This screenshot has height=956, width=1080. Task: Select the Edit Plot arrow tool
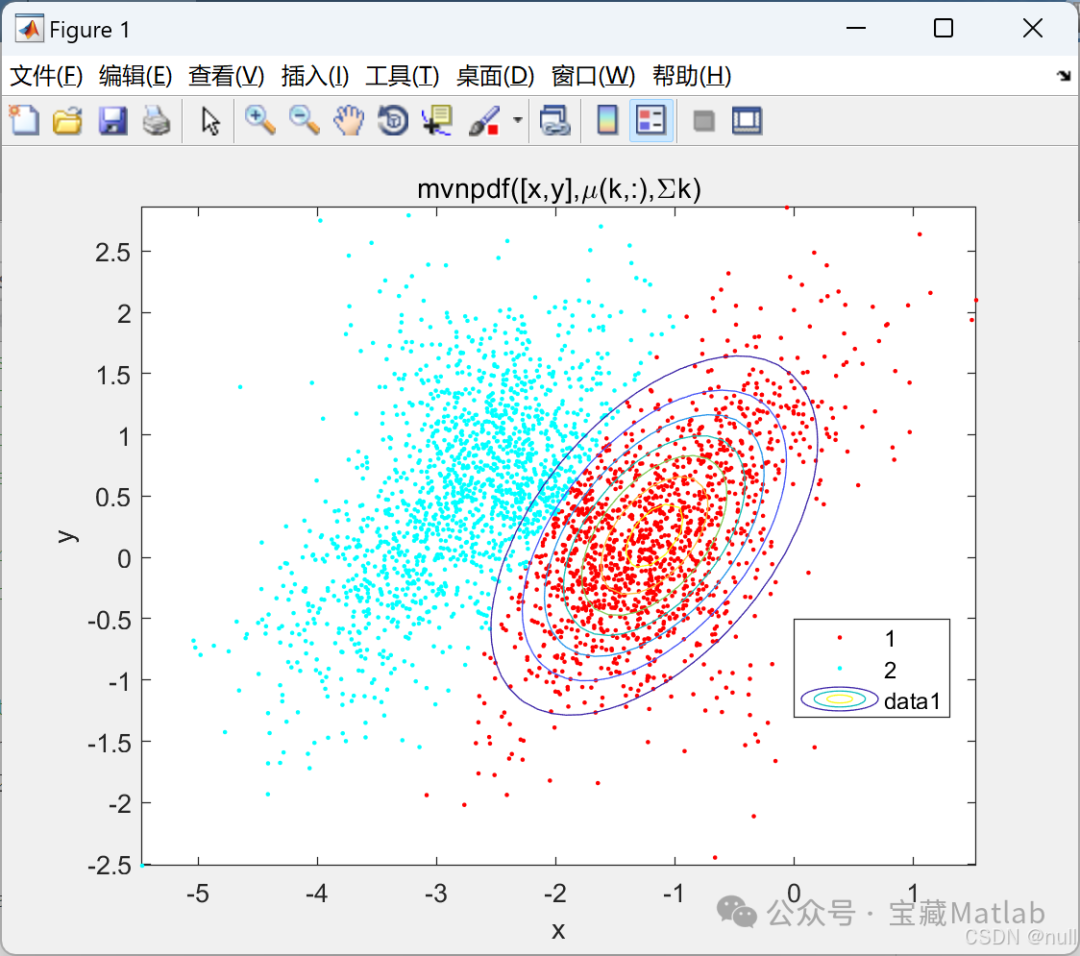[x=210, y=121]
